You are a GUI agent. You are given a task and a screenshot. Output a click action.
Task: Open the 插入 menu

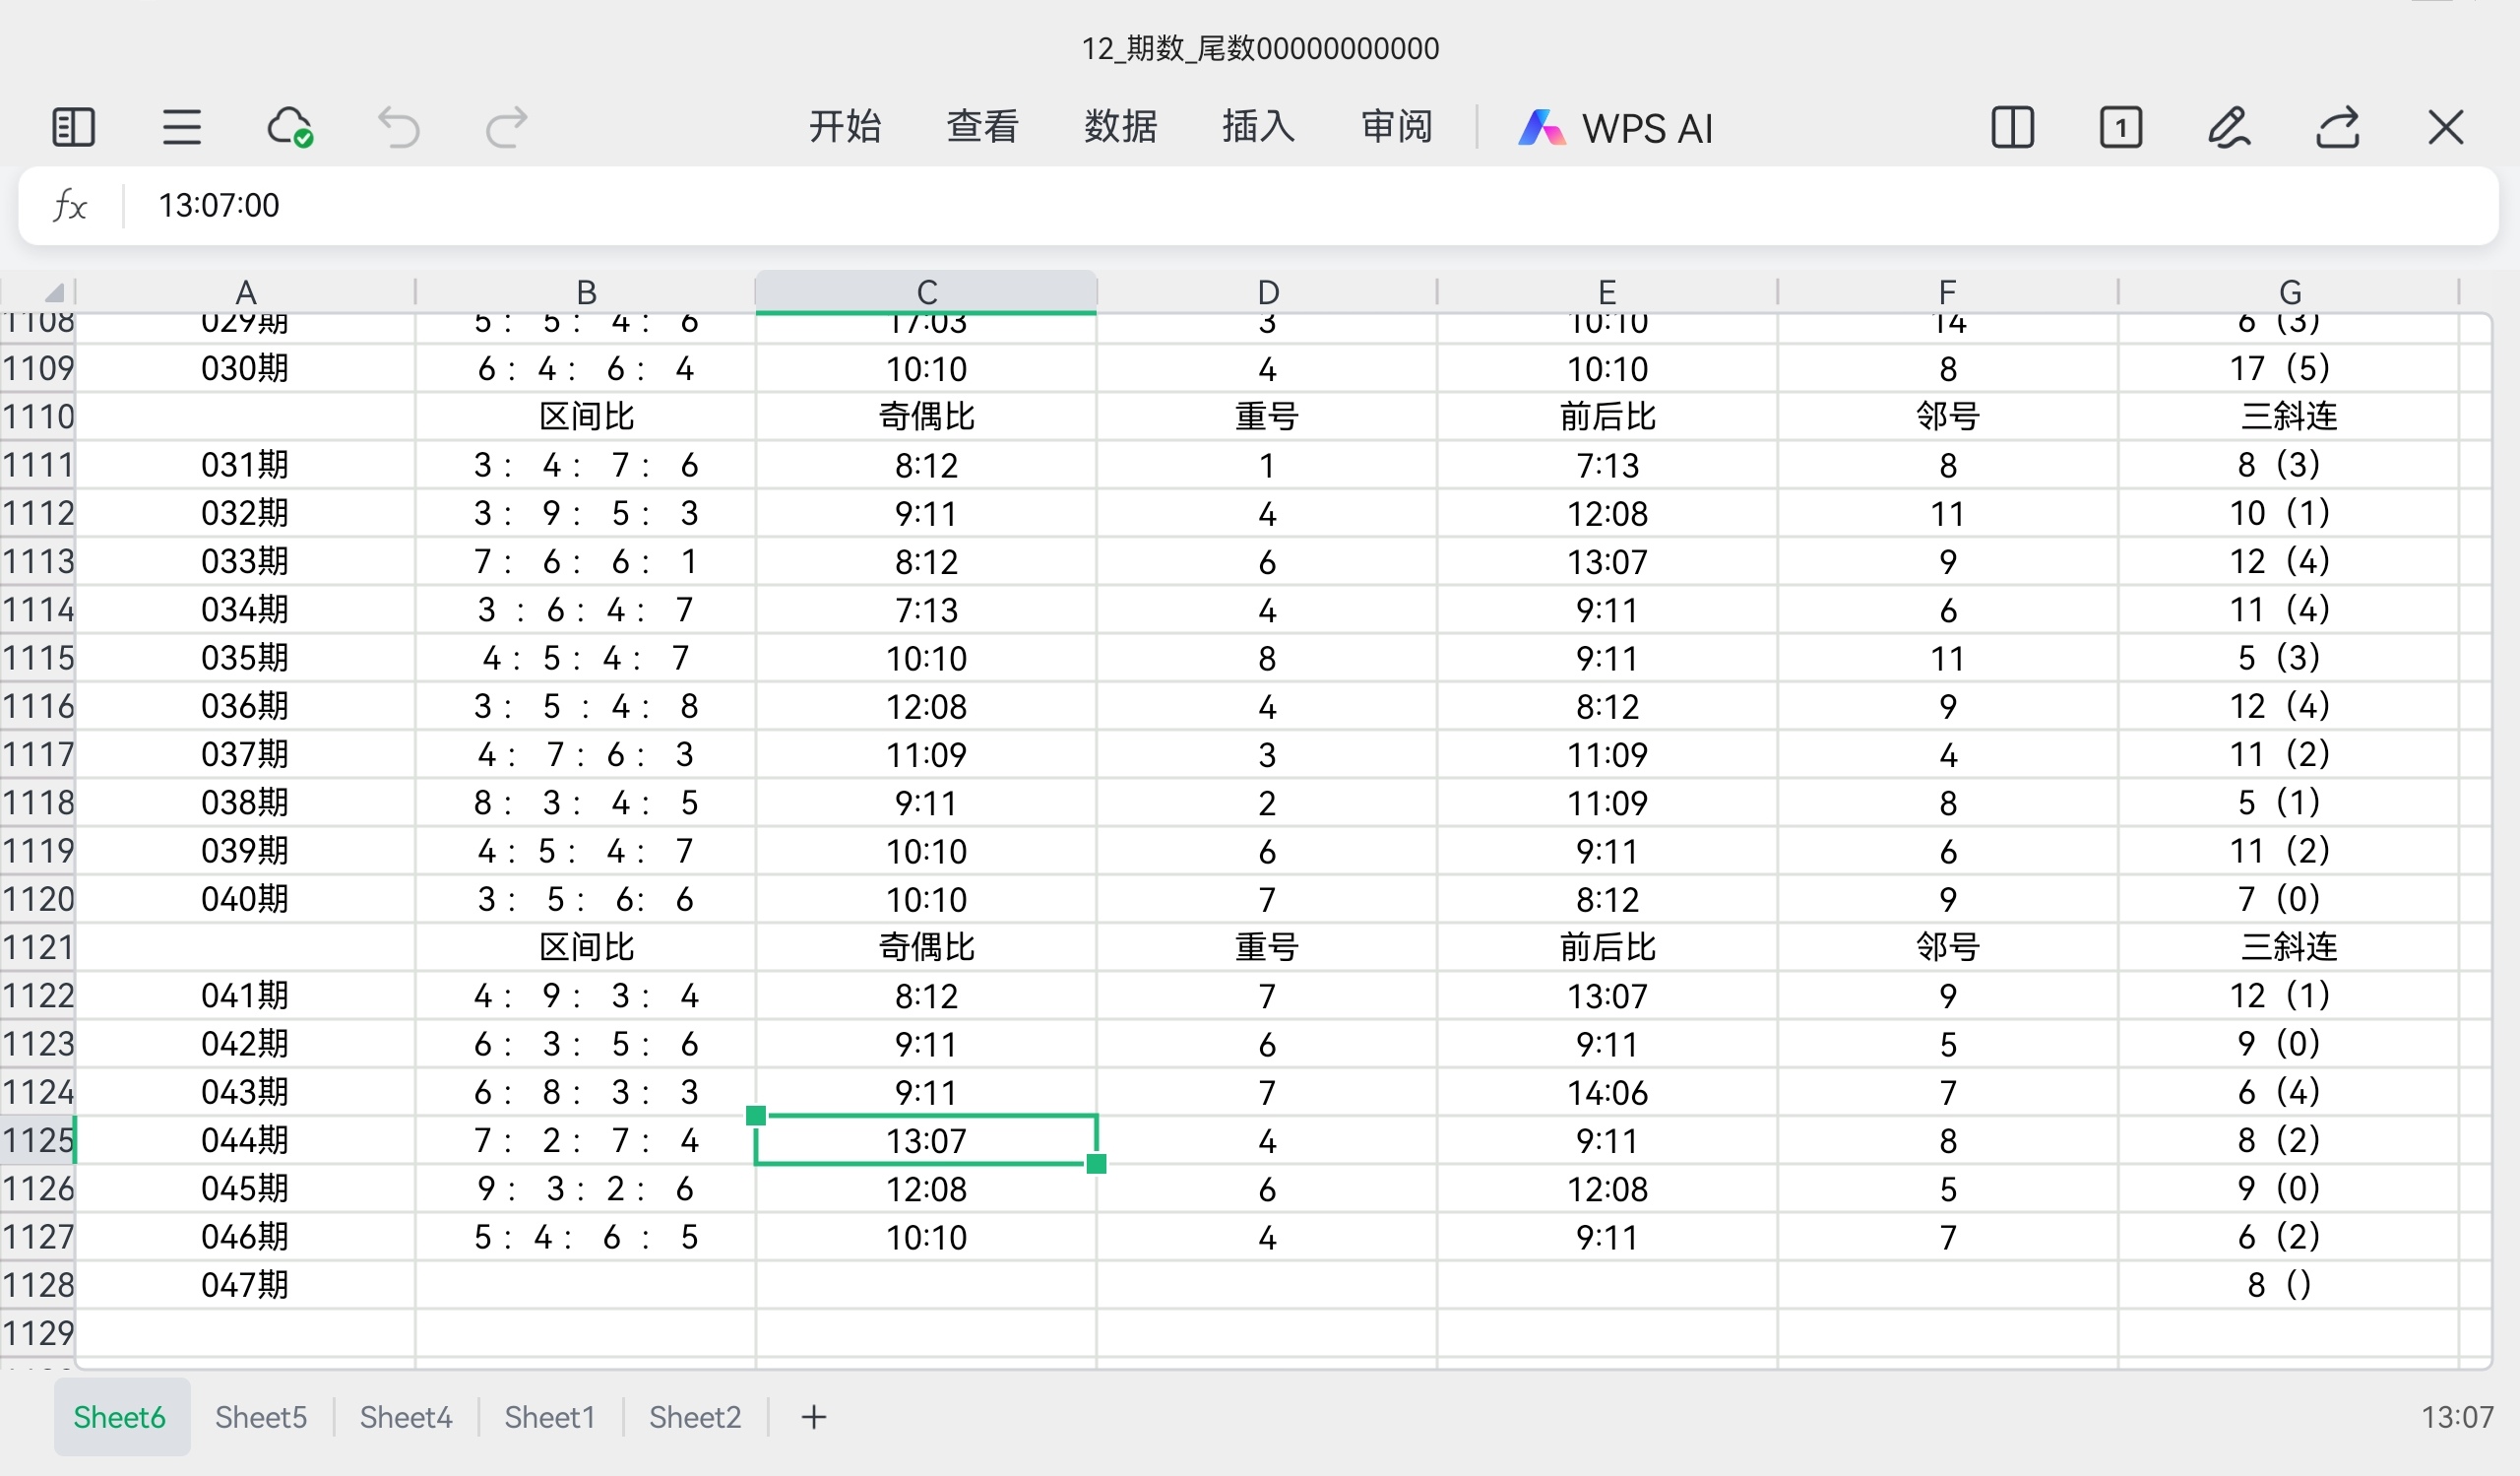[x=1258, y=128]
